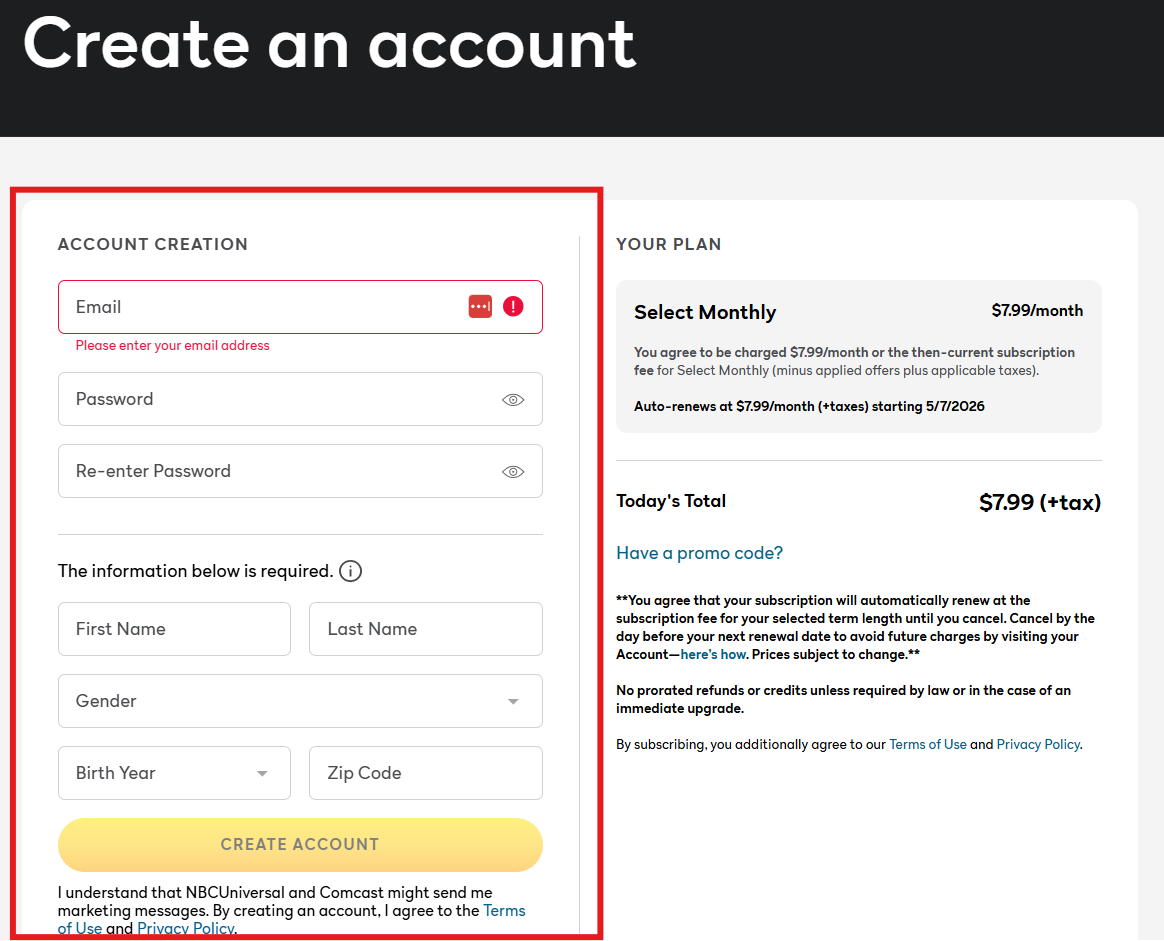Click the red error alert icon
The image size is (1164, 941).
(x=513, y=307)
